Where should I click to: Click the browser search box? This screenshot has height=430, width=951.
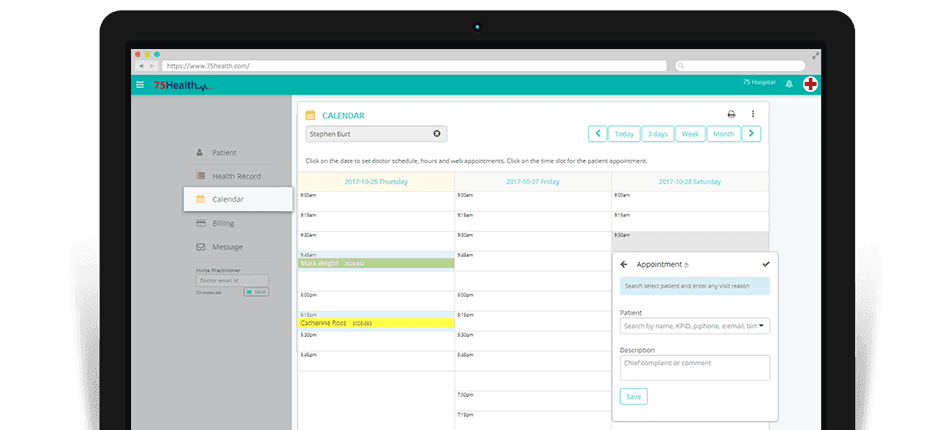[740, 66]
